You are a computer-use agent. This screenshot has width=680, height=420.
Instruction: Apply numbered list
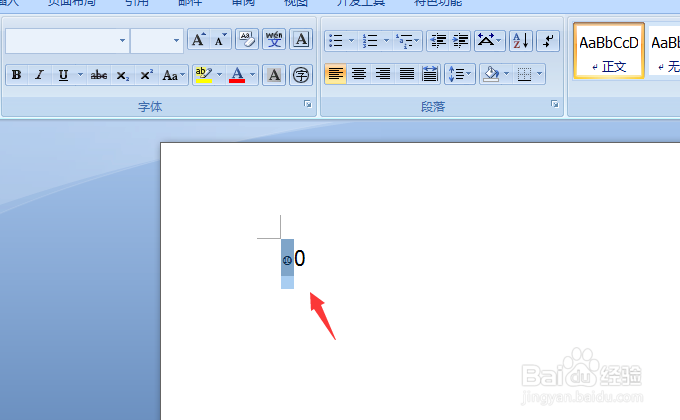[x=370, y=41]
